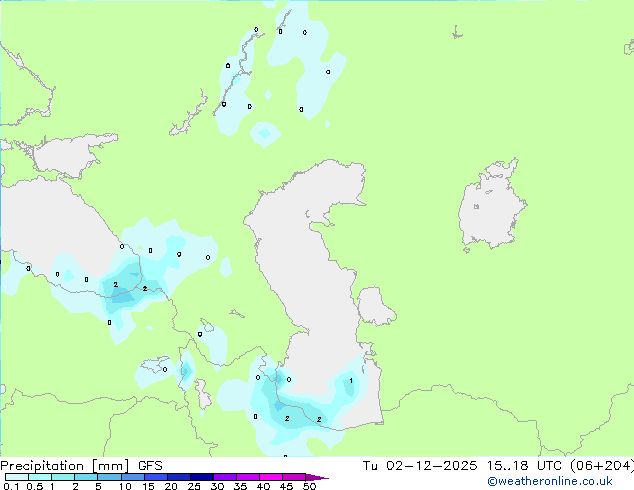Click the over-50 arrow at legend end
The image size is (634, 490).
click(317, 477)
